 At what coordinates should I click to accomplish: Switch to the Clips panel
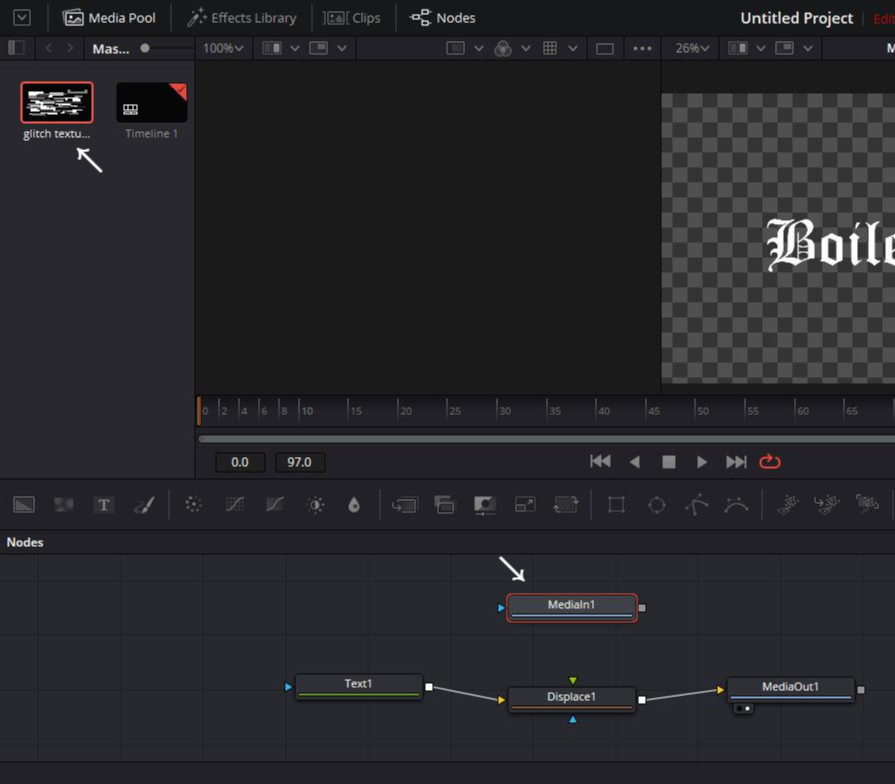point(352,18)
